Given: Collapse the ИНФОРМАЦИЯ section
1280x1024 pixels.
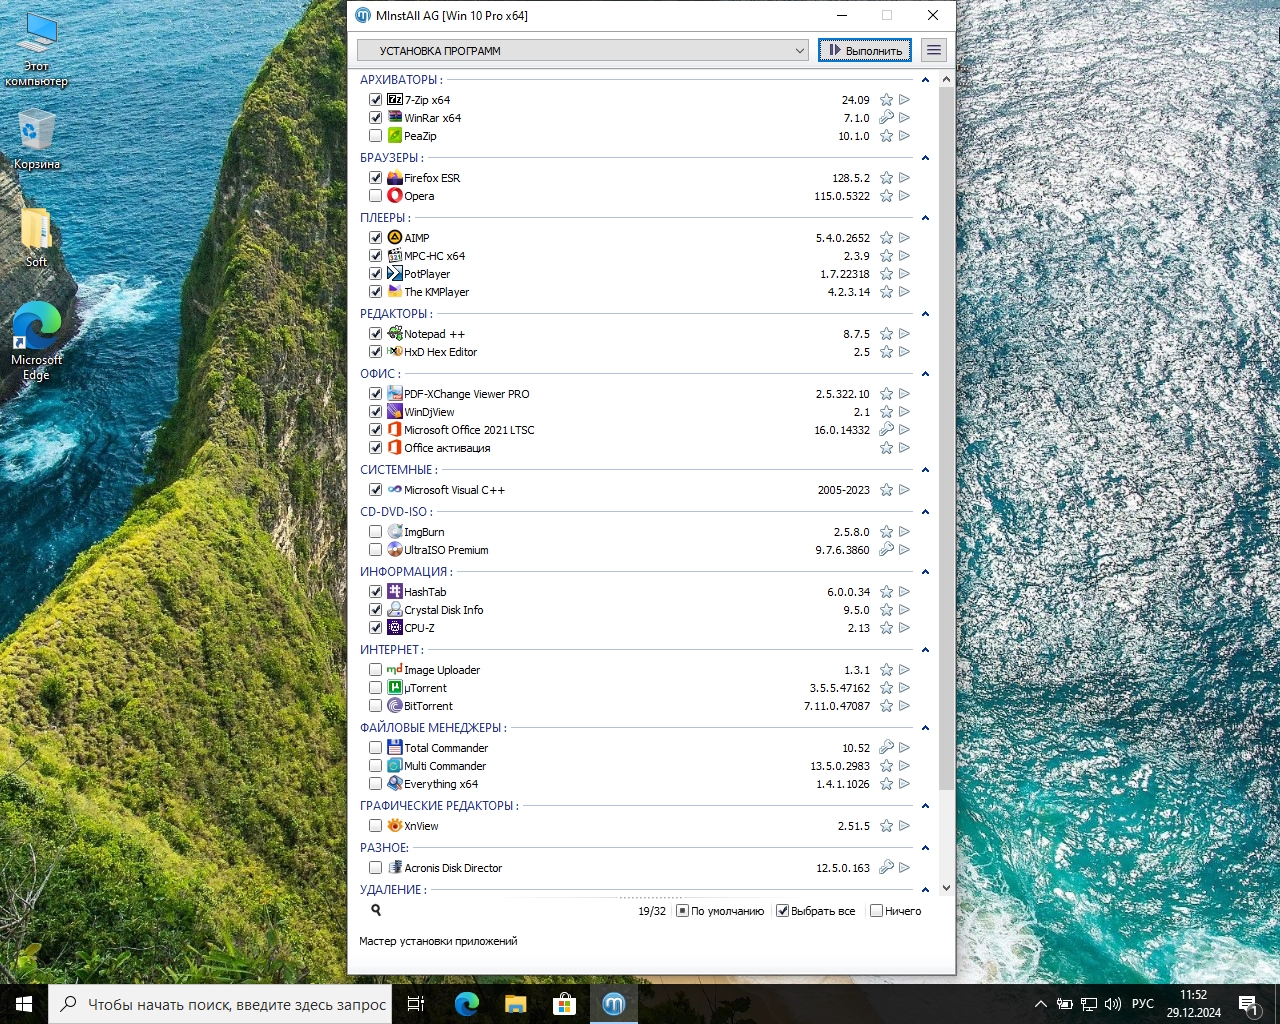Looking at the screenshot, I should coord(925,572).
